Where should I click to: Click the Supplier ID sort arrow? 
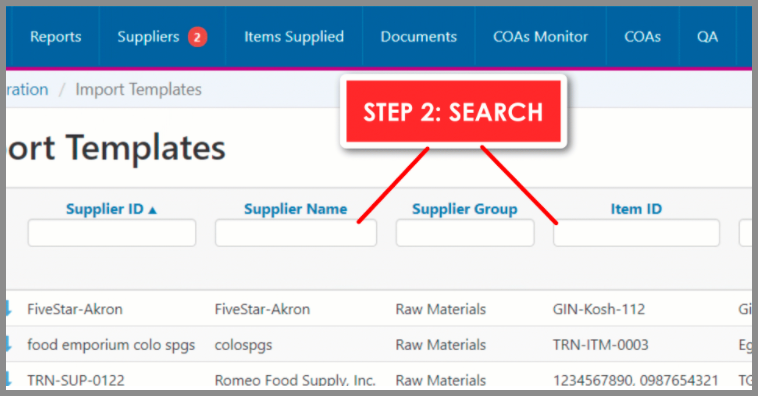153,210
